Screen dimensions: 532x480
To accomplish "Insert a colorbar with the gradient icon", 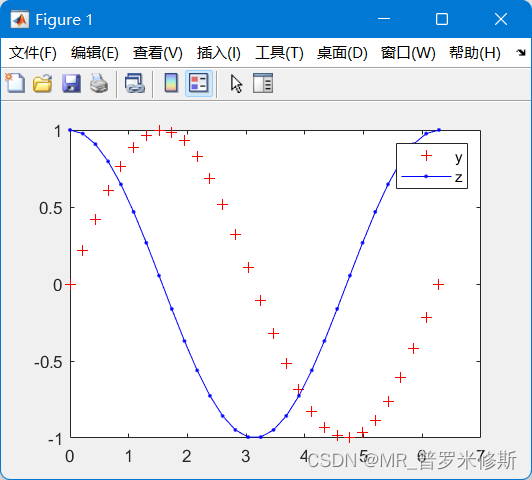I will pyautogui.click(x=171, y=83).
